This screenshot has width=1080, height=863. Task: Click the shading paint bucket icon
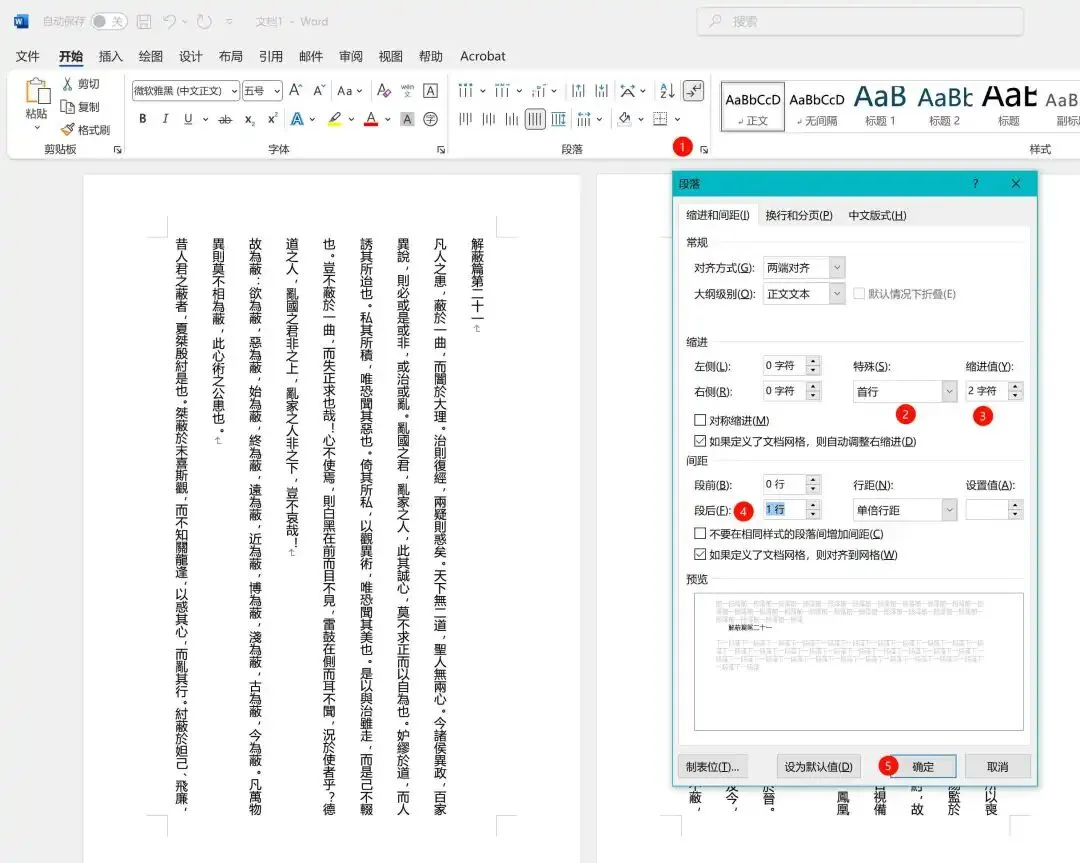point(624,119)
